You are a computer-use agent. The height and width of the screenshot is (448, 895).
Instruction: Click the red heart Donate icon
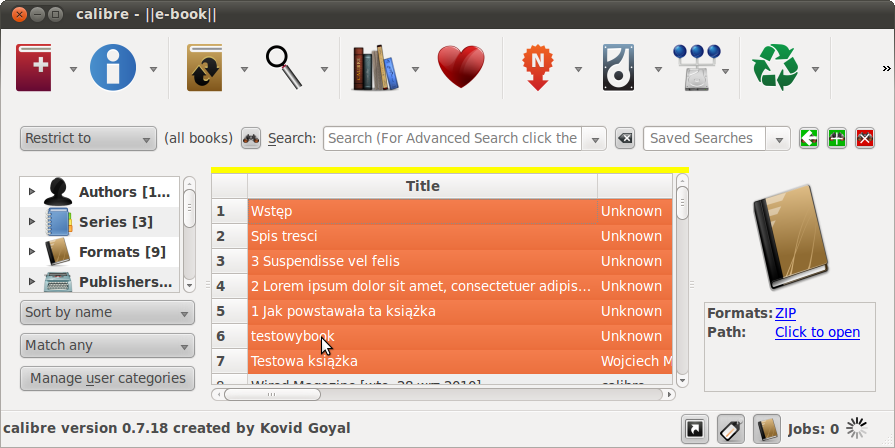tap(461, 68)
